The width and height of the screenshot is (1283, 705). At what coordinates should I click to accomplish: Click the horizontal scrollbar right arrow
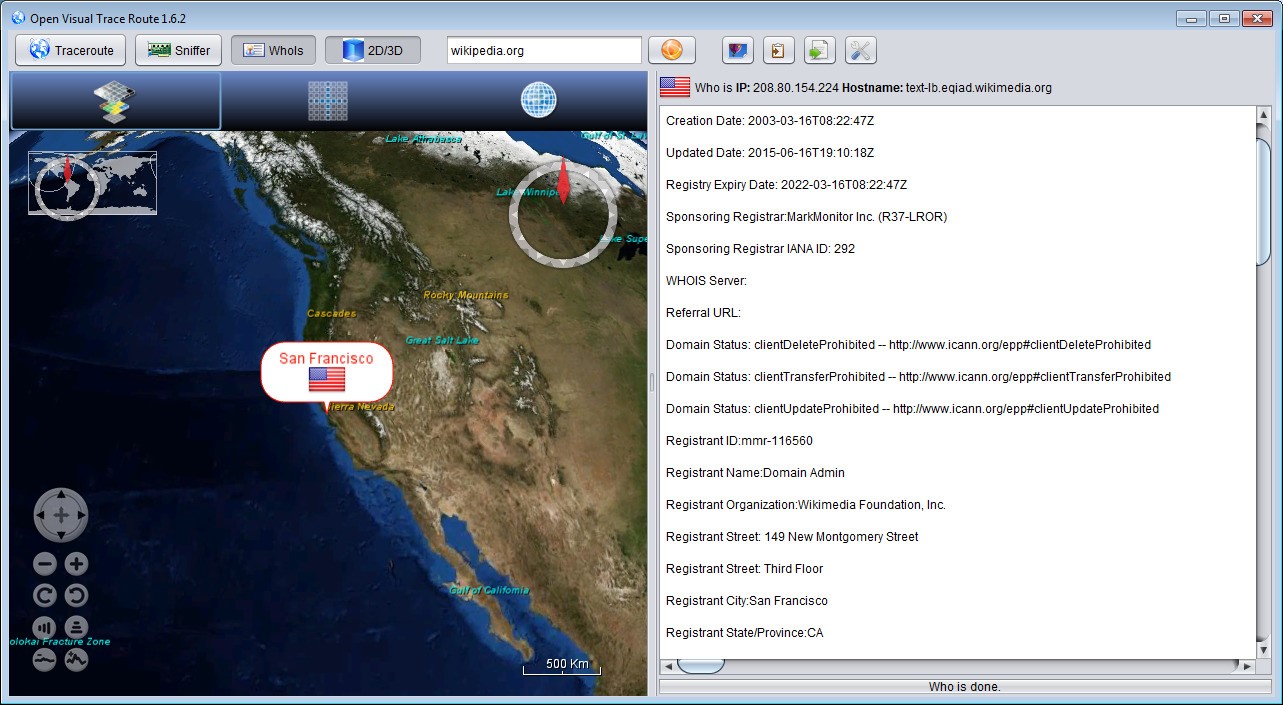(1247, 665)
